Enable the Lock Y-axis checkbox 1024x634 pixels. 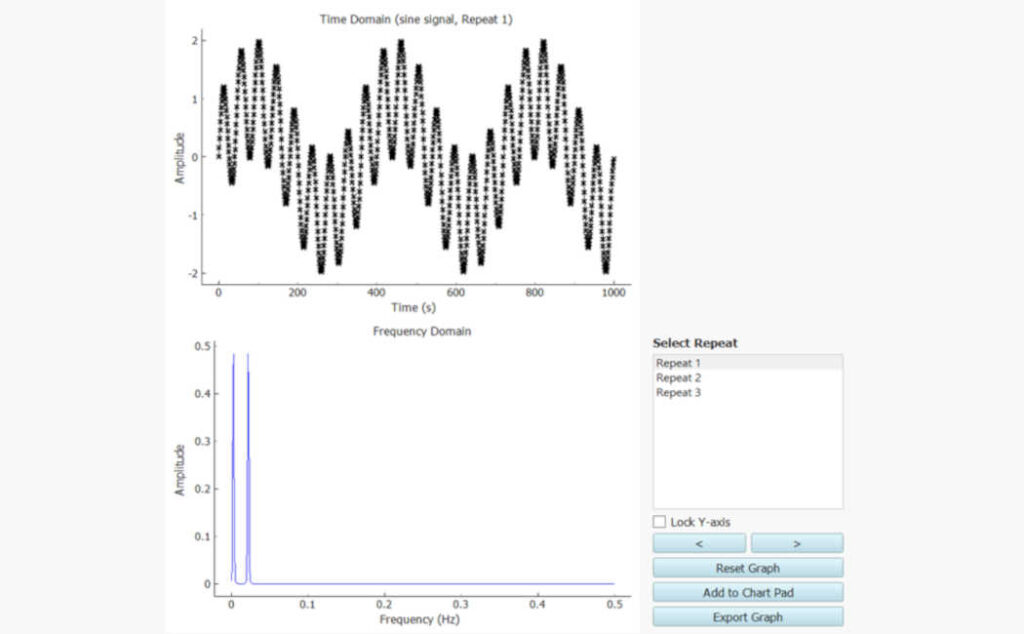pos(660,522)
